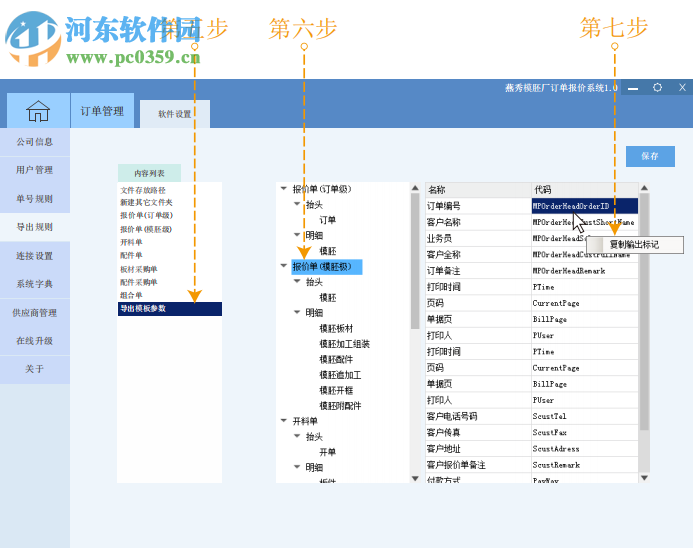693x548 pixels.
Task: Click the table scrollbar thumb
Action: pyautogui.click(x=644, y=312)
